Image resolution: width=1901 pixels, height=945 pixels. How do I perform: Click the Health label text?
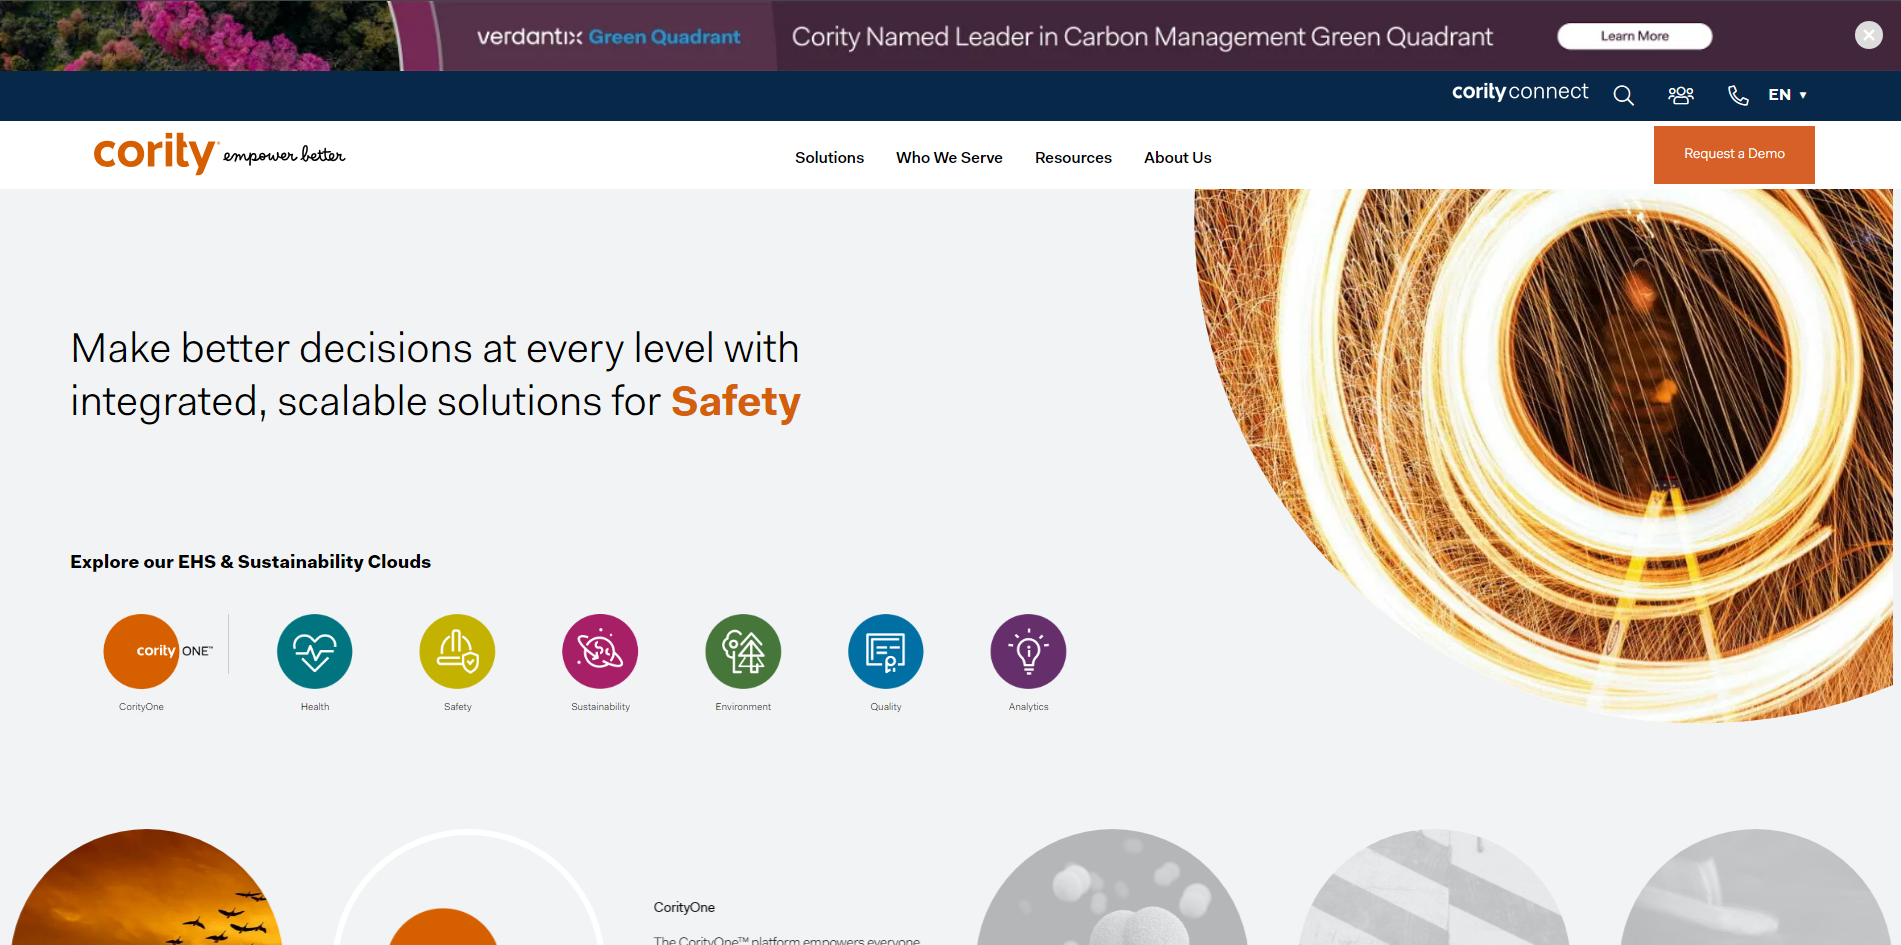[x=315, y=707]
